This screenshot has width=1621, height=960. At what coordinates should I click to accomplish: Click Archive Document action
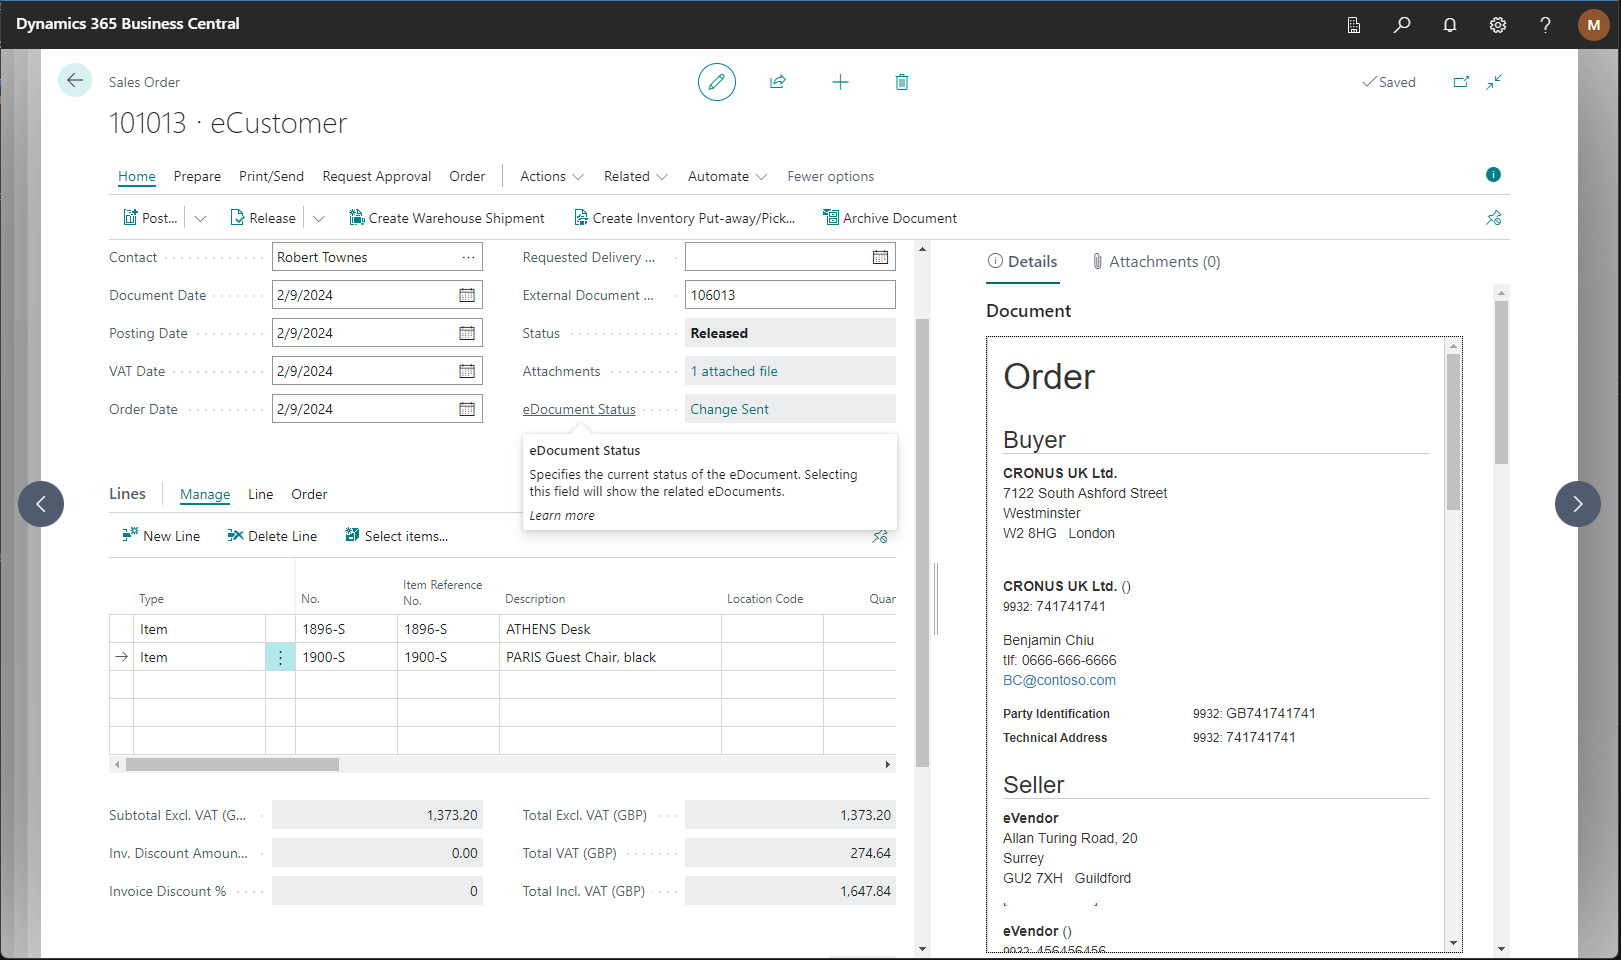point(889,218)
